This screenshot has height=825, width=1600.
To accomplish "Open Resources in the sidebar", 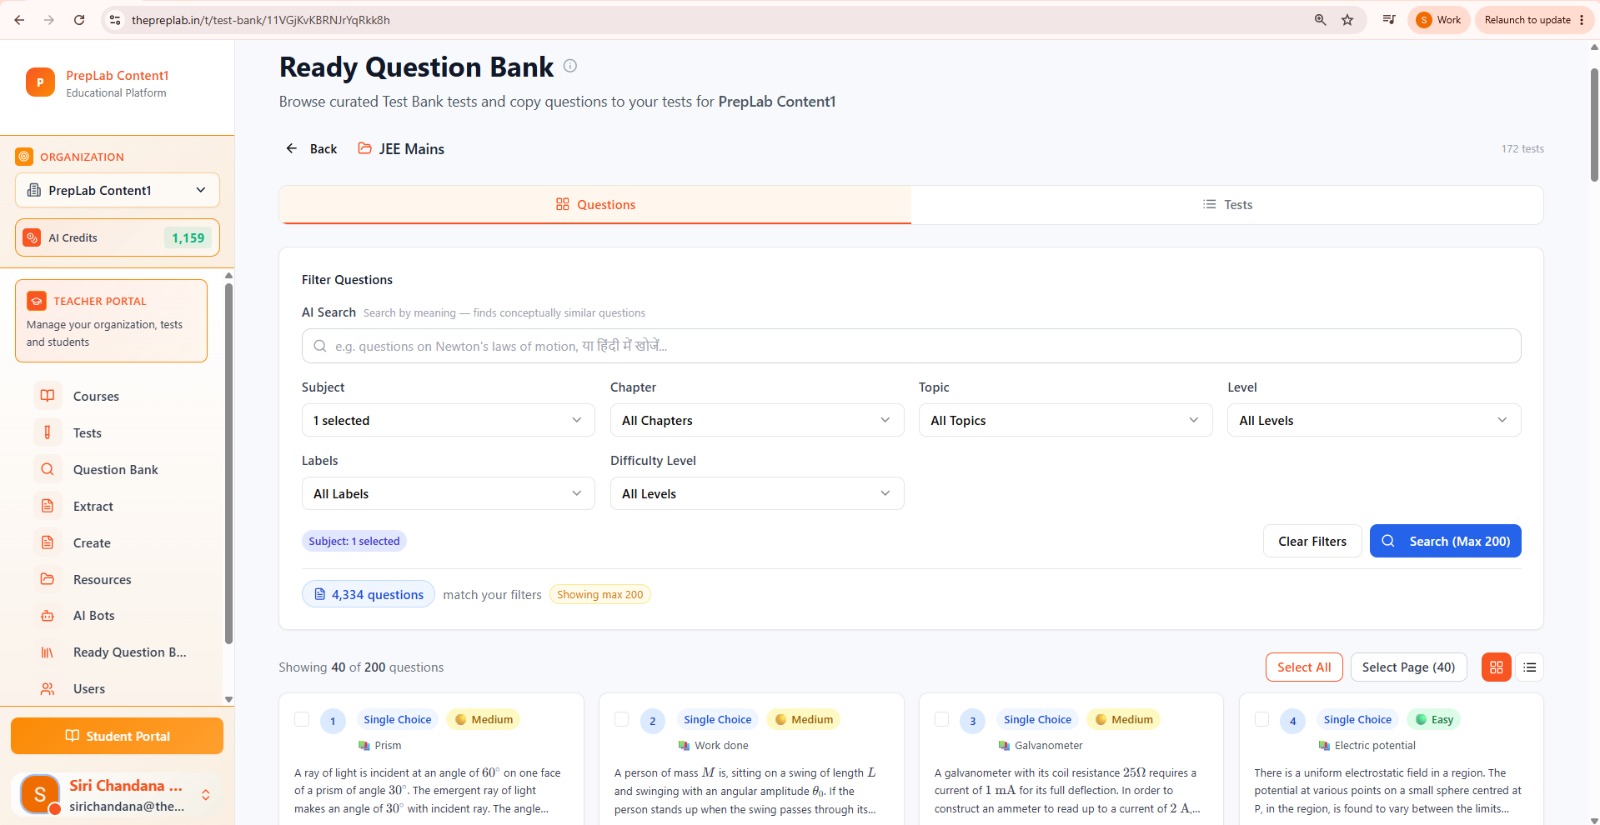I will (102, 579).
